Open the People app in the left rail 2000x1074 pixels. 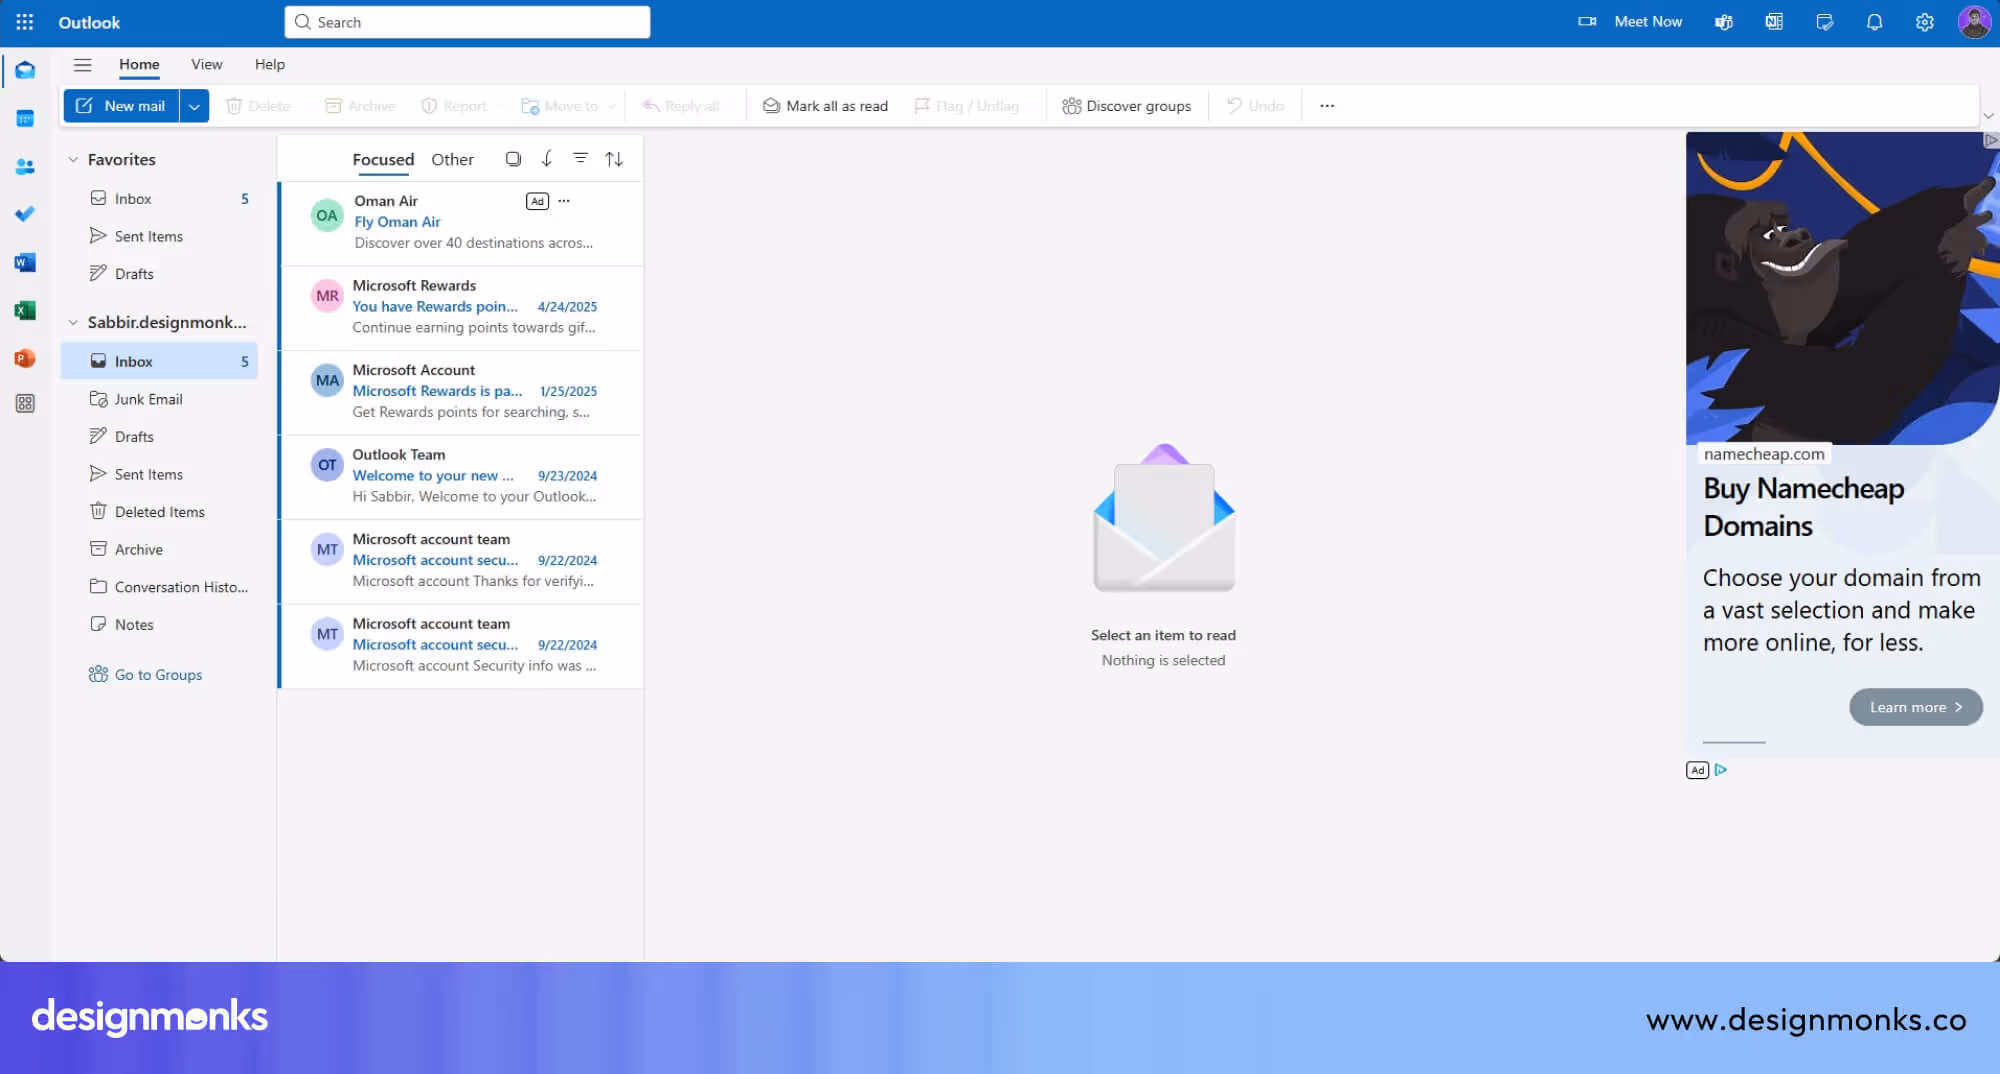(x=25, y=166)
